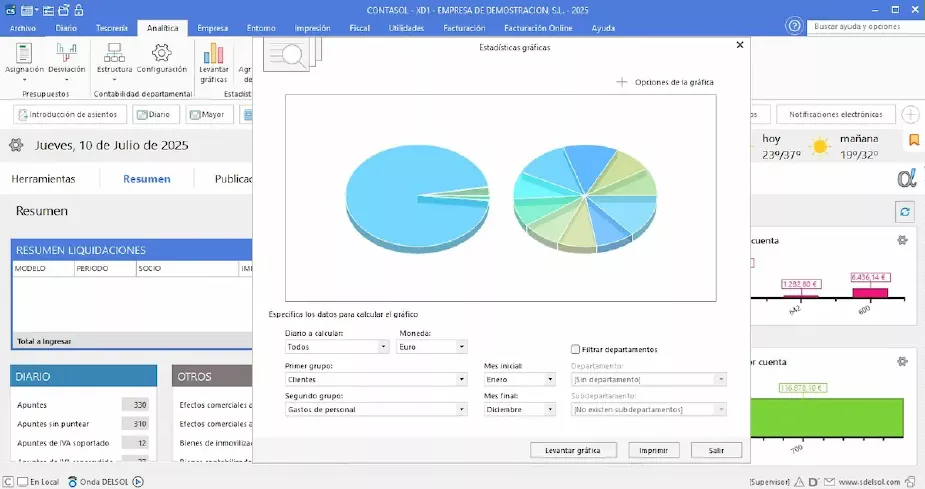Click Buscar ayuda y opciones search field
Viewport: 925px width, 489px height.
click(861, 27)
